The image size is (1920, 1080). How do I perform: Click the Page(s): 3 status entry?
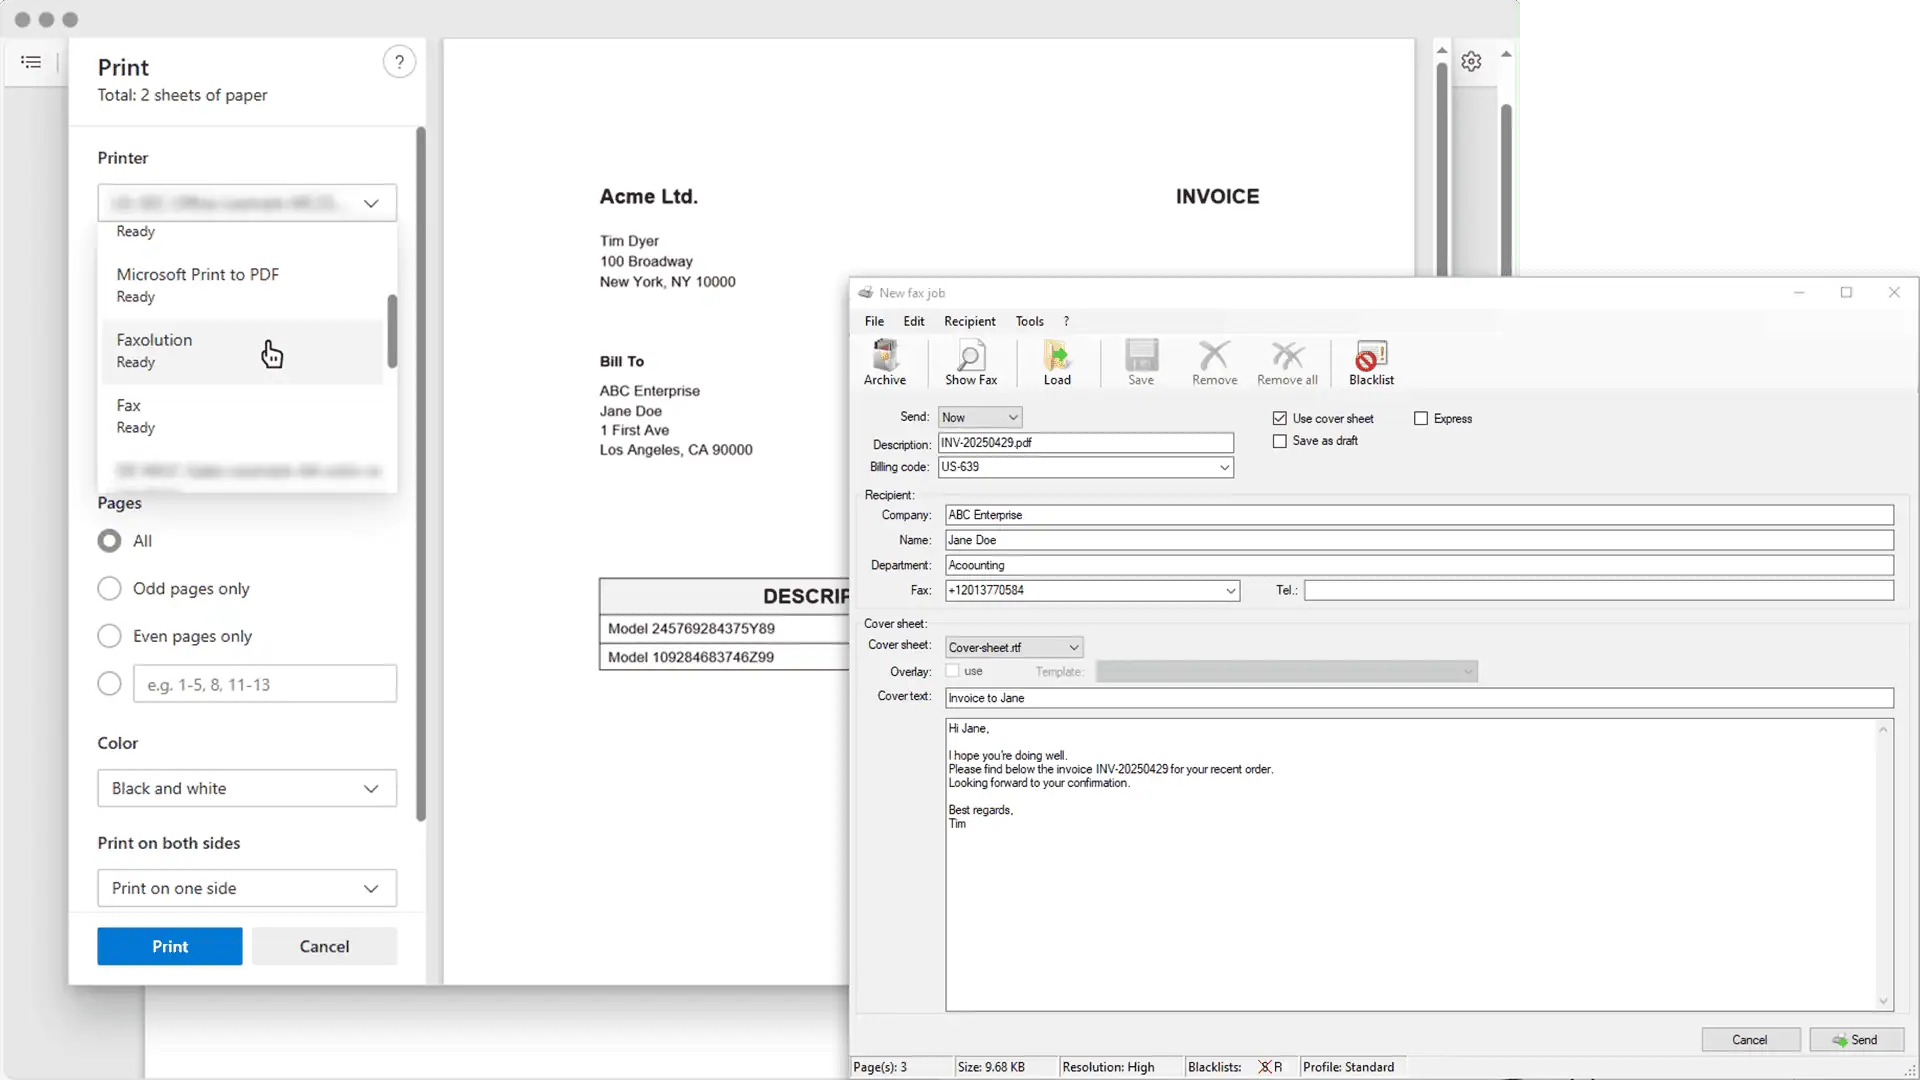(x=880, y=1067)
